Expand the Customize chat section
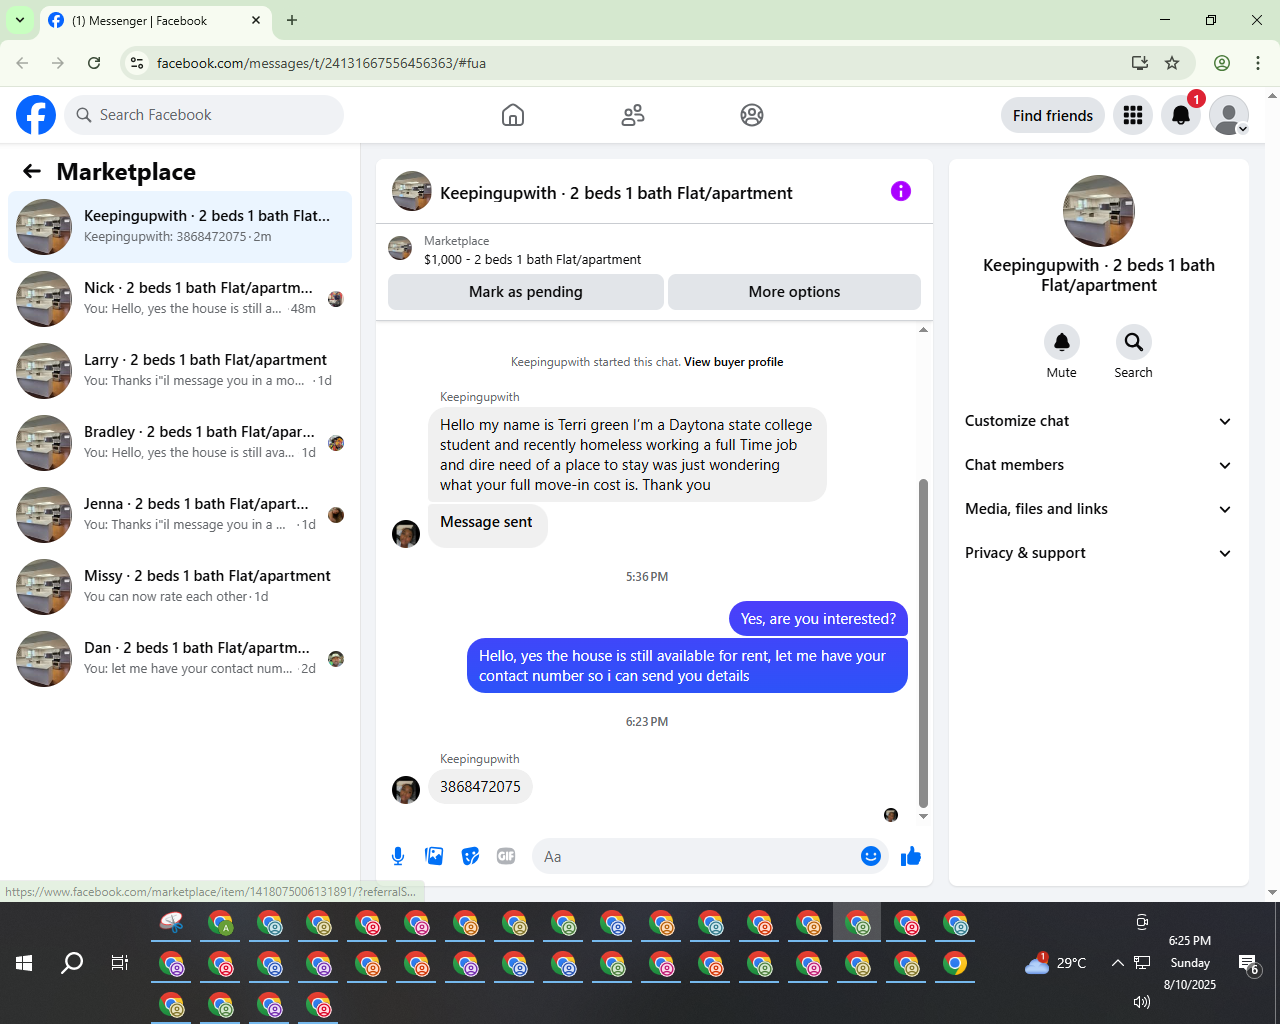Image resolution: width=1280 pixels, height=1024 pixels. 1099,421
